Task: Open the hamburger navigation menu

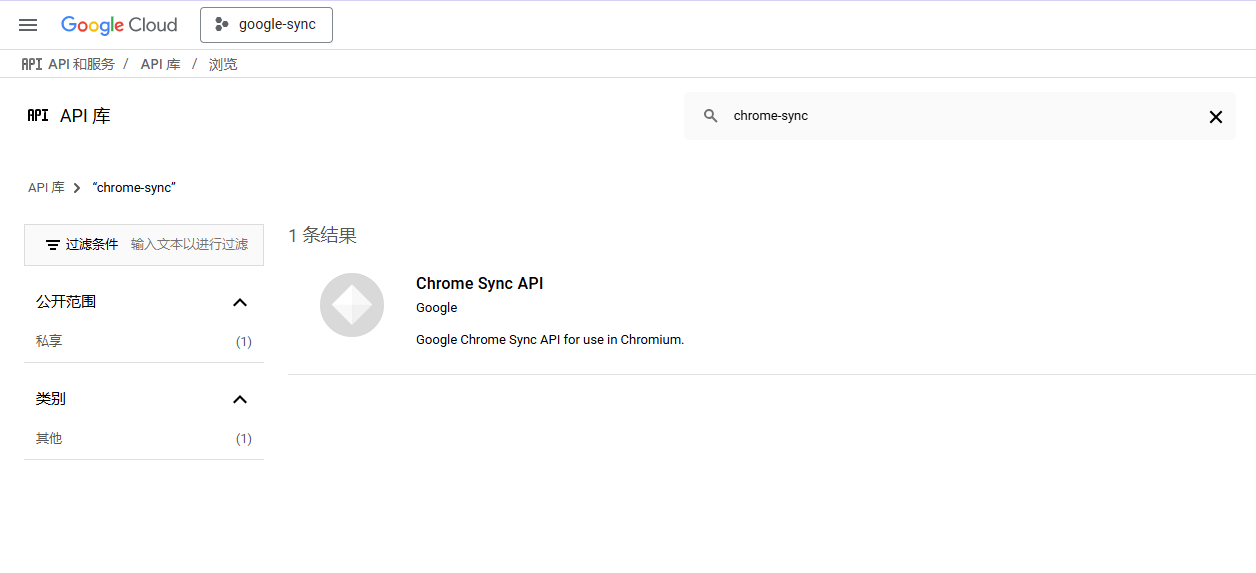Action: click(28, 25)
